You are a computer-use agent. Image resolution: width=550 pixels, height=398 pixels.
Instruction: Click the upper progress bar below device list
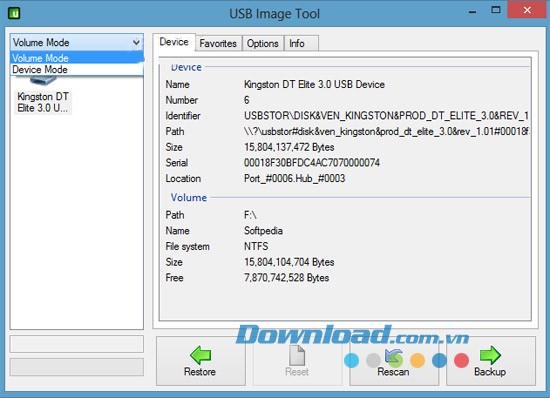[x=77, y=344]
